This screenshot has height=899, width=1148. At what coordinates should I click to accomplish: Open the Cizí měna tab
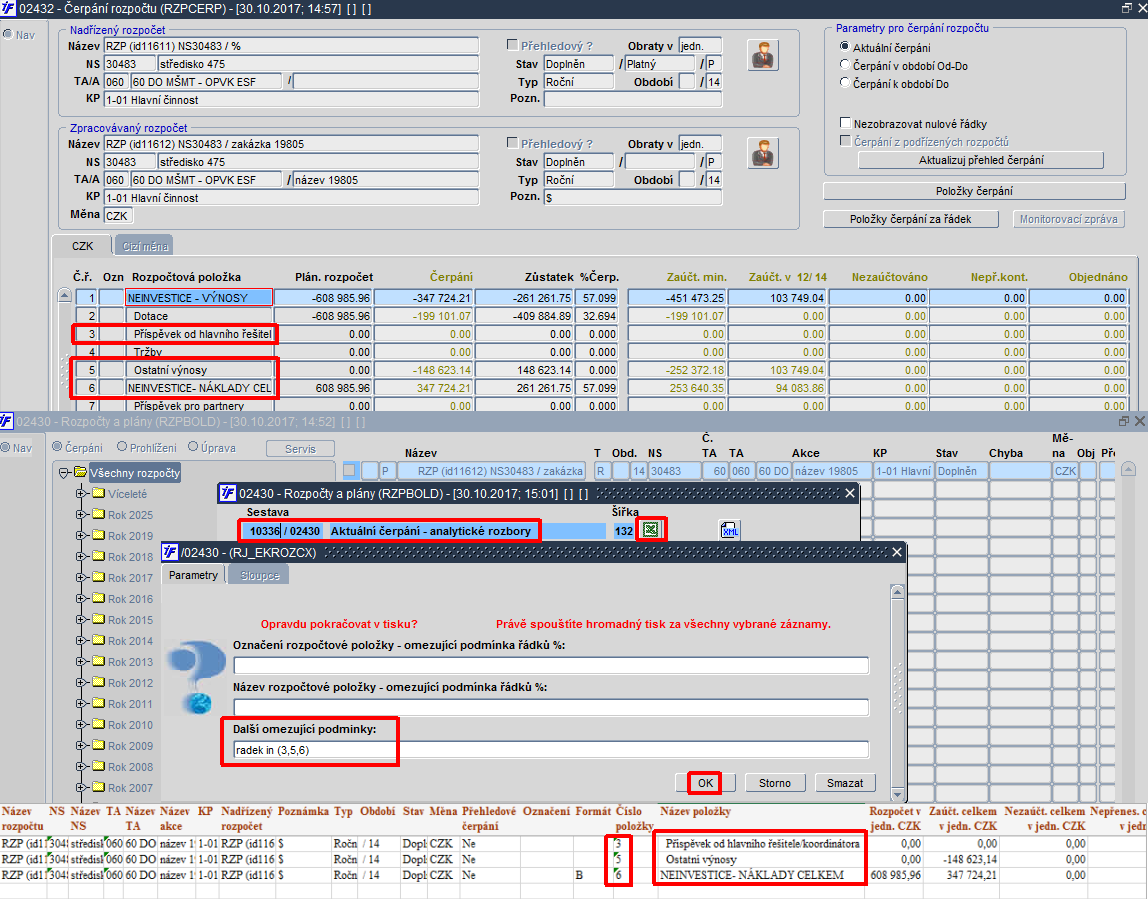[x=146, y=245]
